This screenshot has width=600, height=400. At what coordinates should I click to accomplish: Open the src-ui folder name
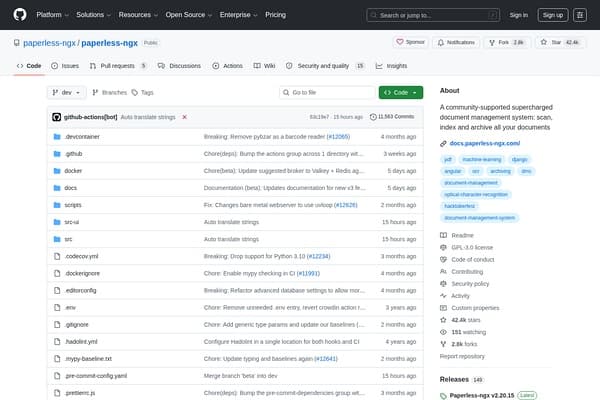pos(72,222)
